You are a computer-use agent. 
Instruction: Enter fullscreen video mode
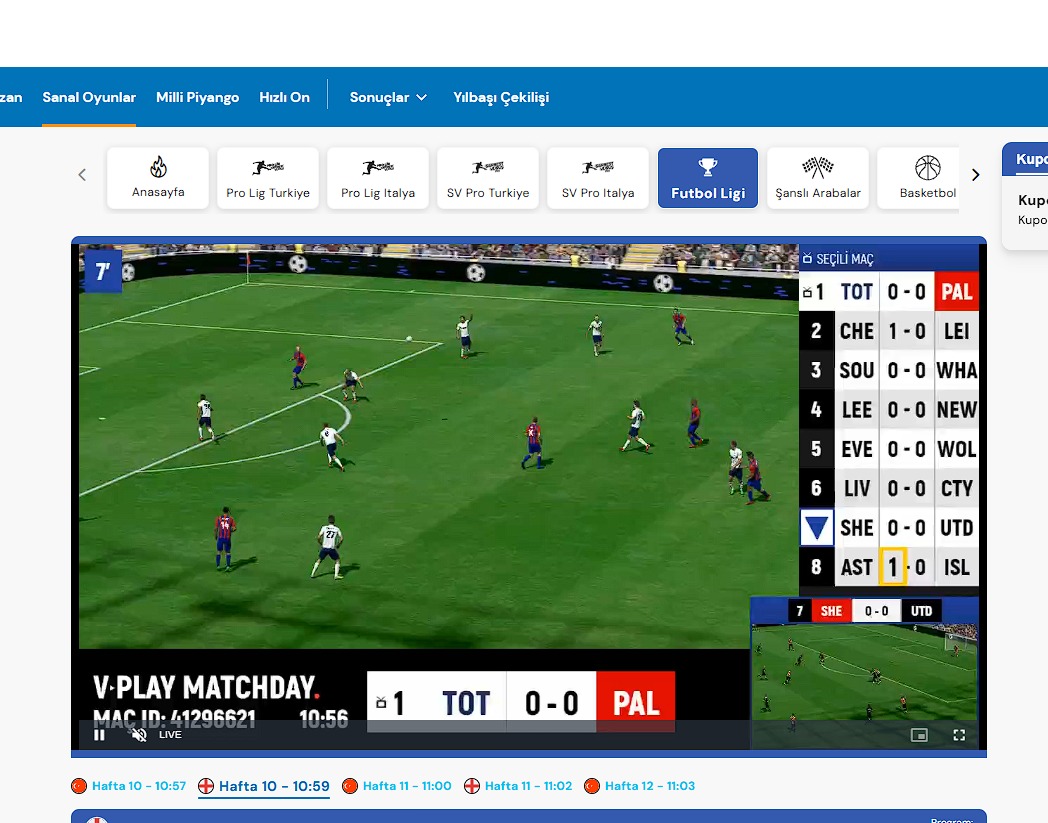point(959,735)
